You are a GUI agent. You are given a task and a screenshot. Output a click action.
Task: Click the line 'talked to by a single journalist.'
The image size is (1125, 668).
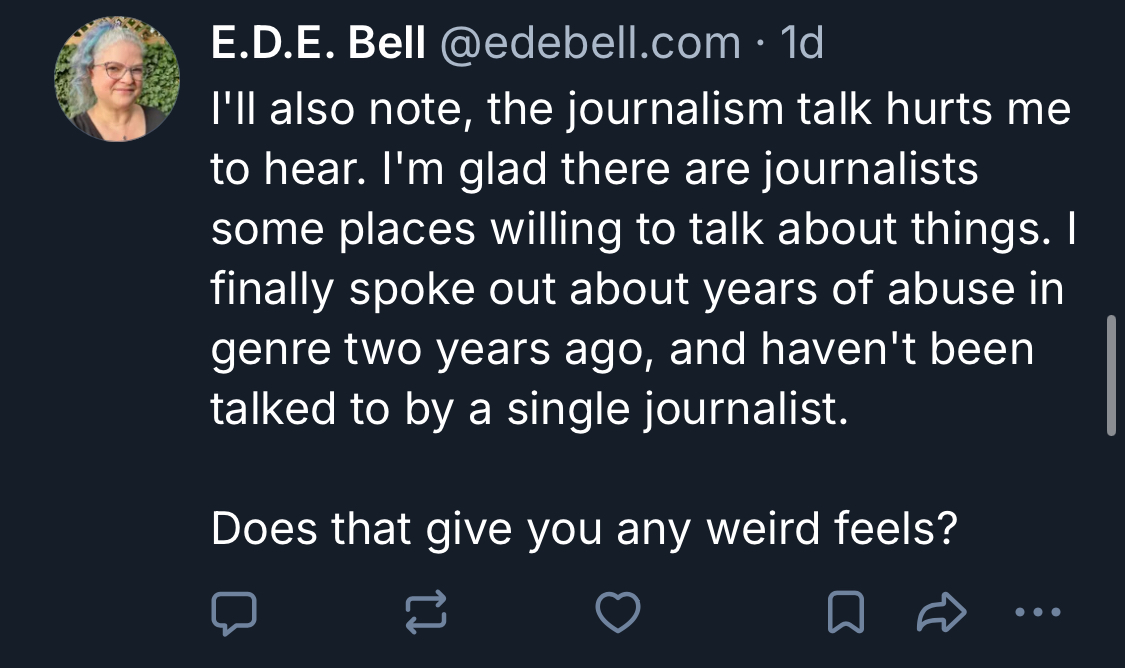click(x=529, y=410)
